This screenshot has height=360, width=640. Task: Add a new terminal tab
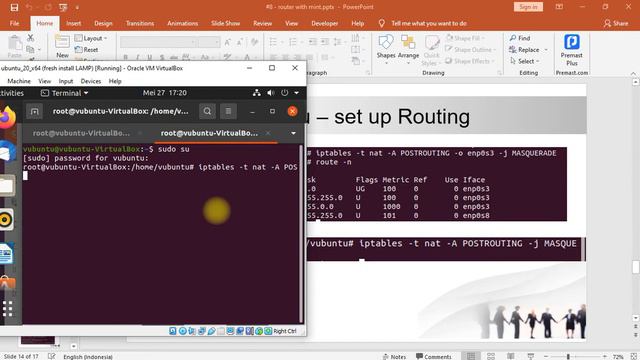pyautogui.click(x=34, y=111)
